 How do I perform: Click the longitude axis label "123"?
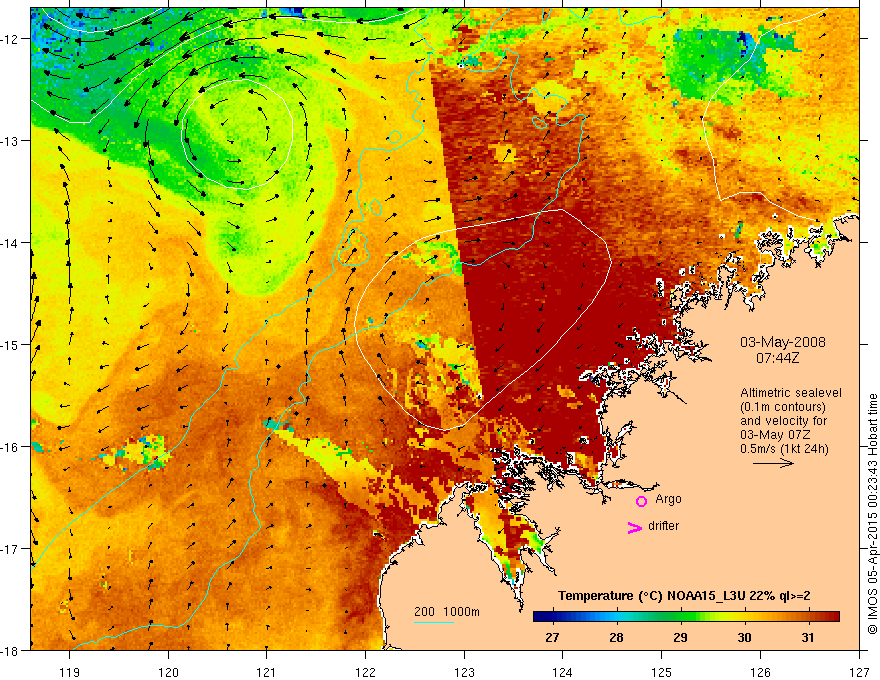[x=464, y=672]
